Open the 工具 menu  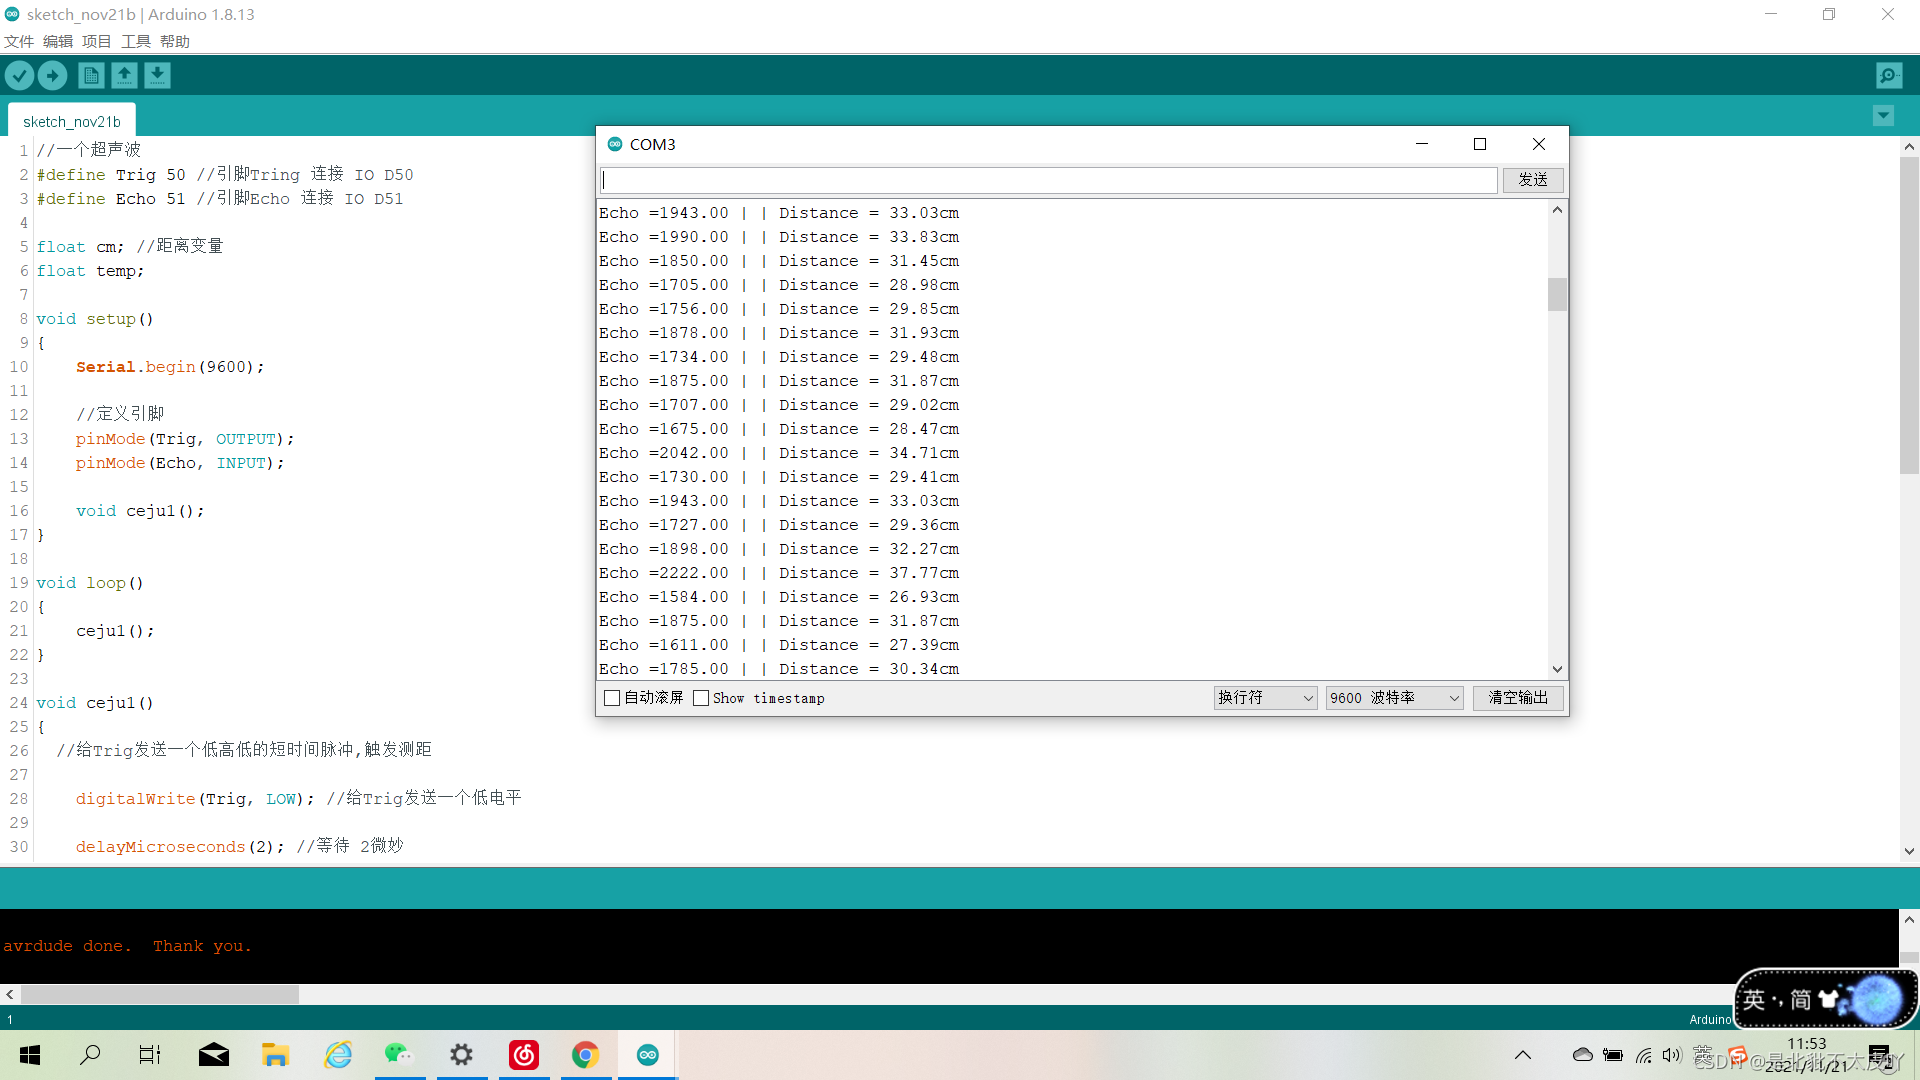tap(136, 41)
